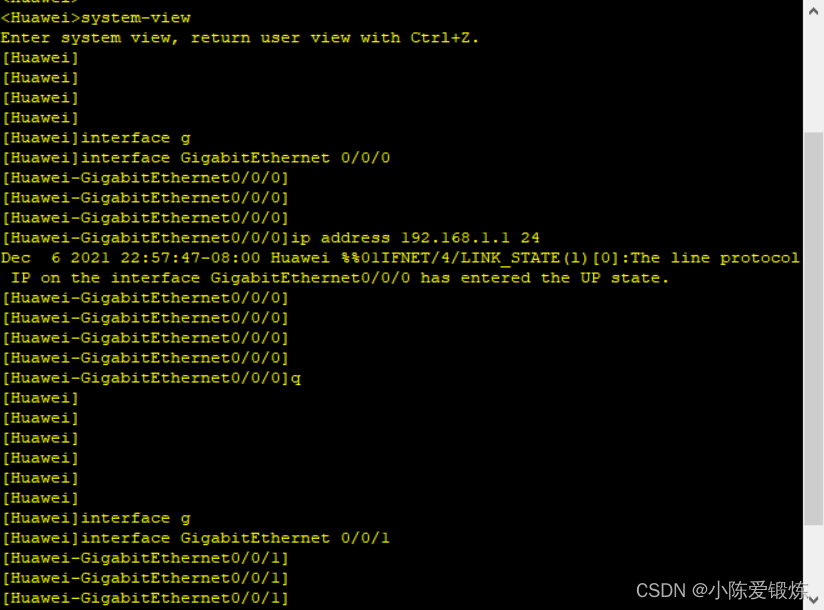824x610 pixels.
Task: Click the 'interface GigabitEthernet 0/0/0' command
Action: pyautogui.click(x=235, y=158)
